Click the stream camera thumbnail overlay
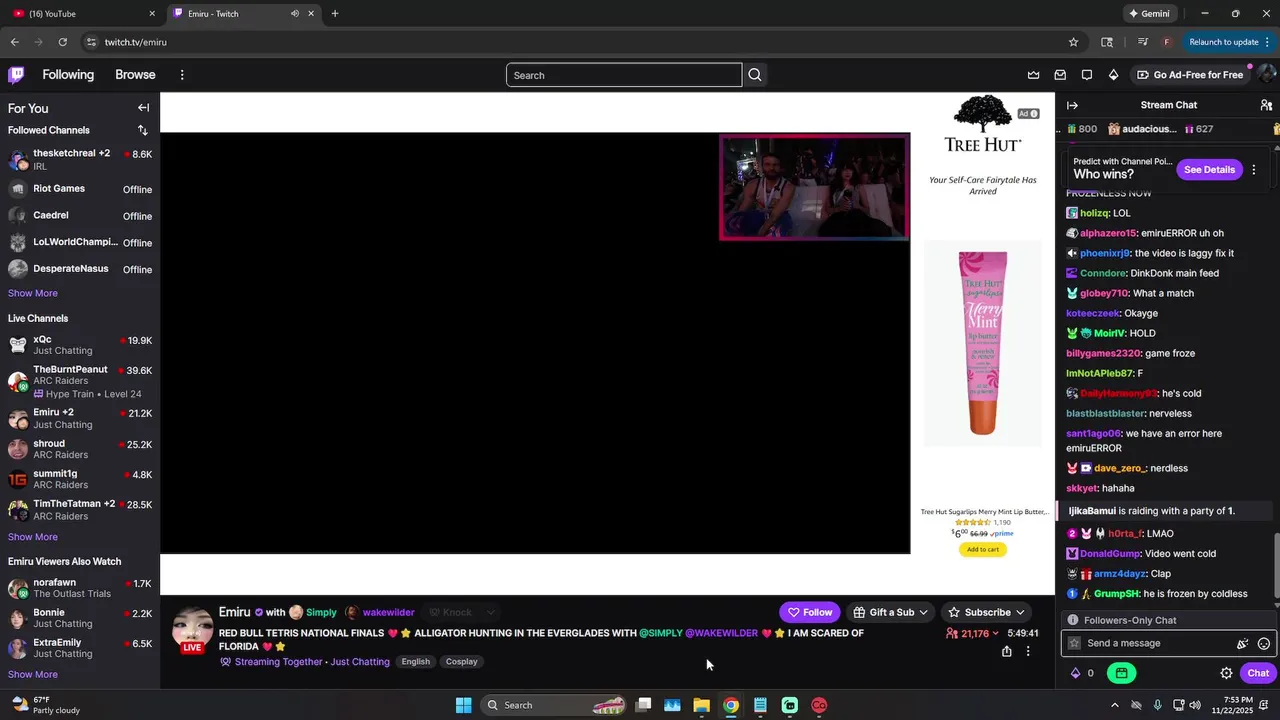The height and width of the screenshot is (720, 1280). pos(814,187)
